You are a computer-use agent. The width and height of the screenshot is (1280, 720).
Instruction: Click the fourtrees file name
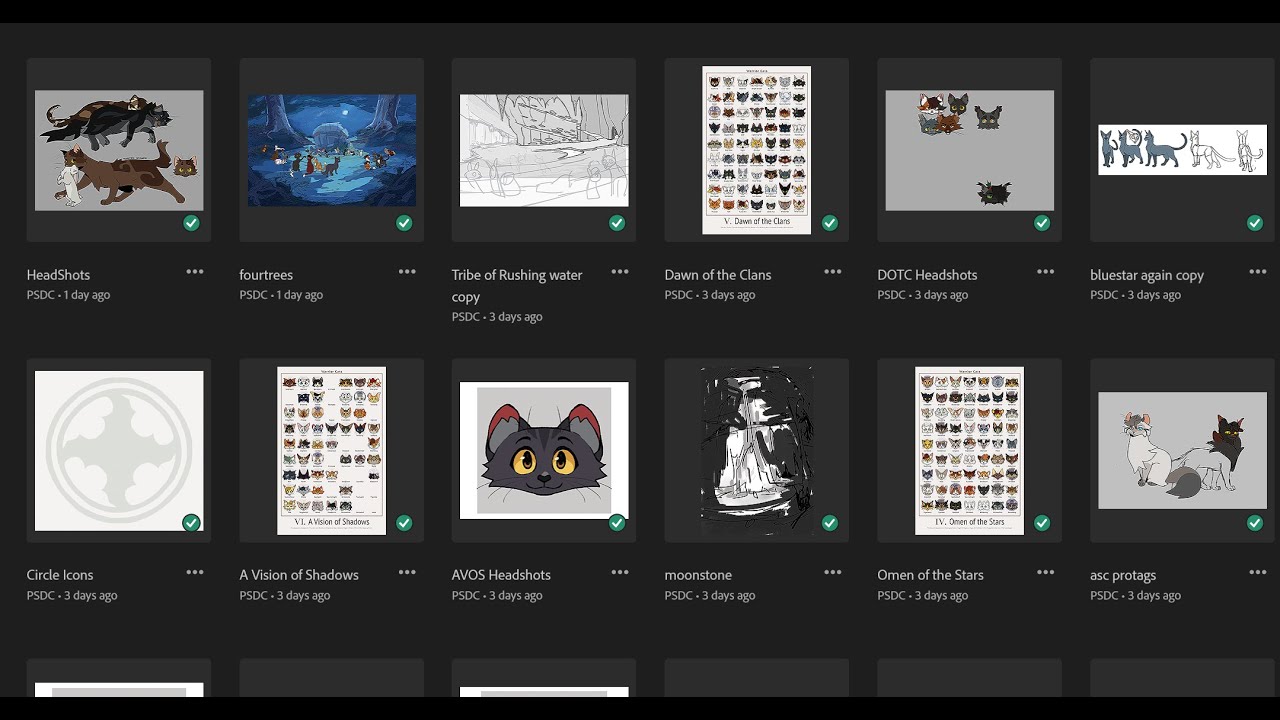[266, 275]
